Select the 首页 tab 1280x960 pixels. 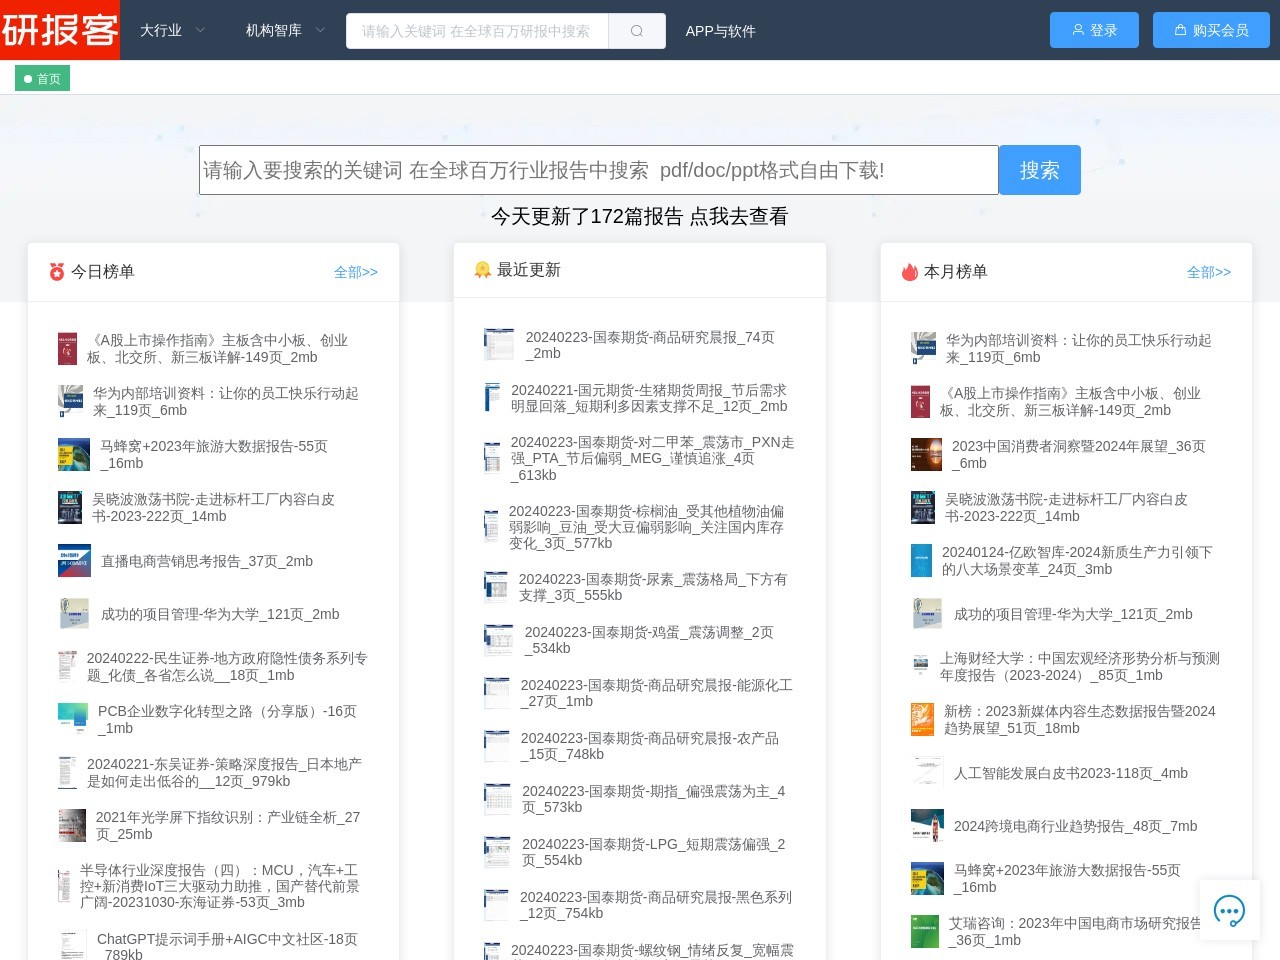(42, 79)
